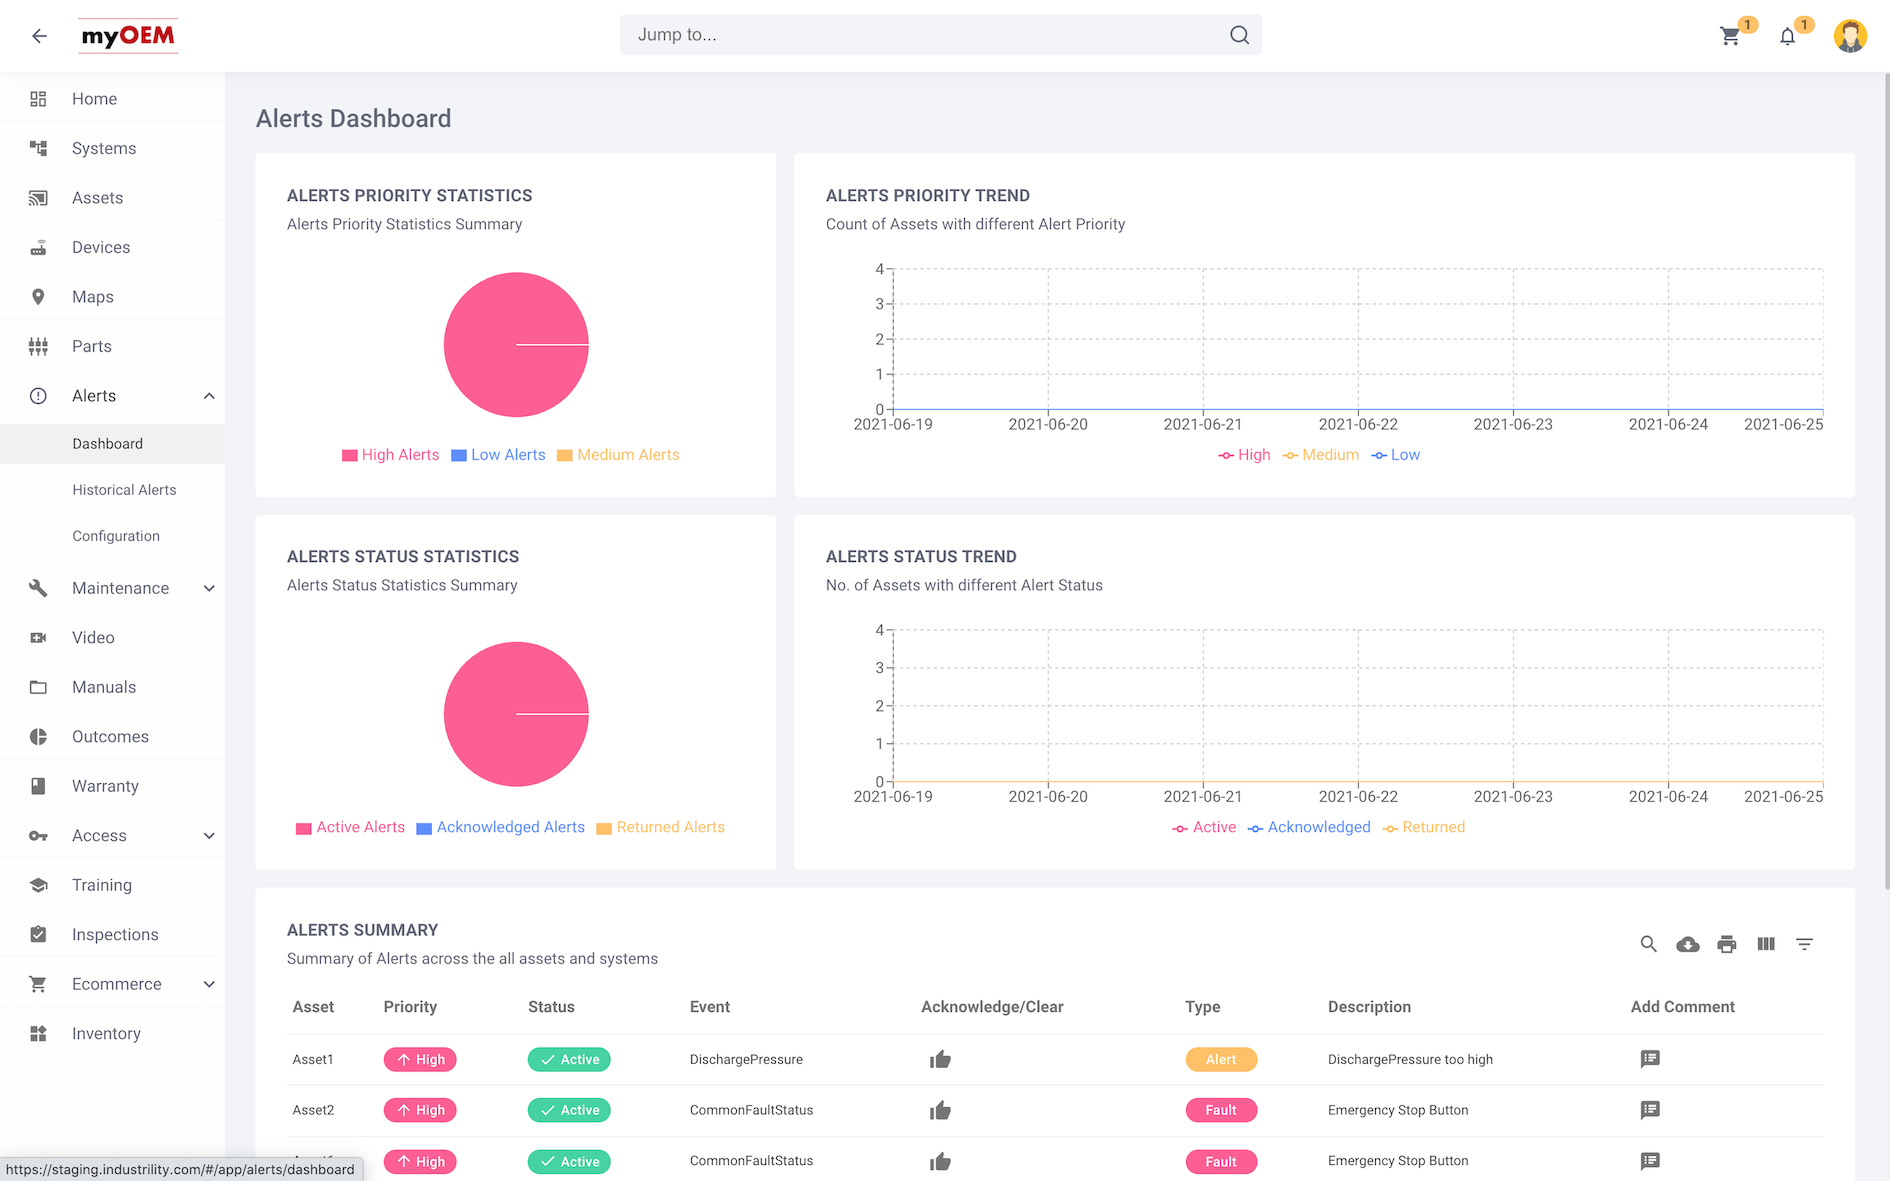Click the page vertical scrollbar

click(x=1886, y=480)
